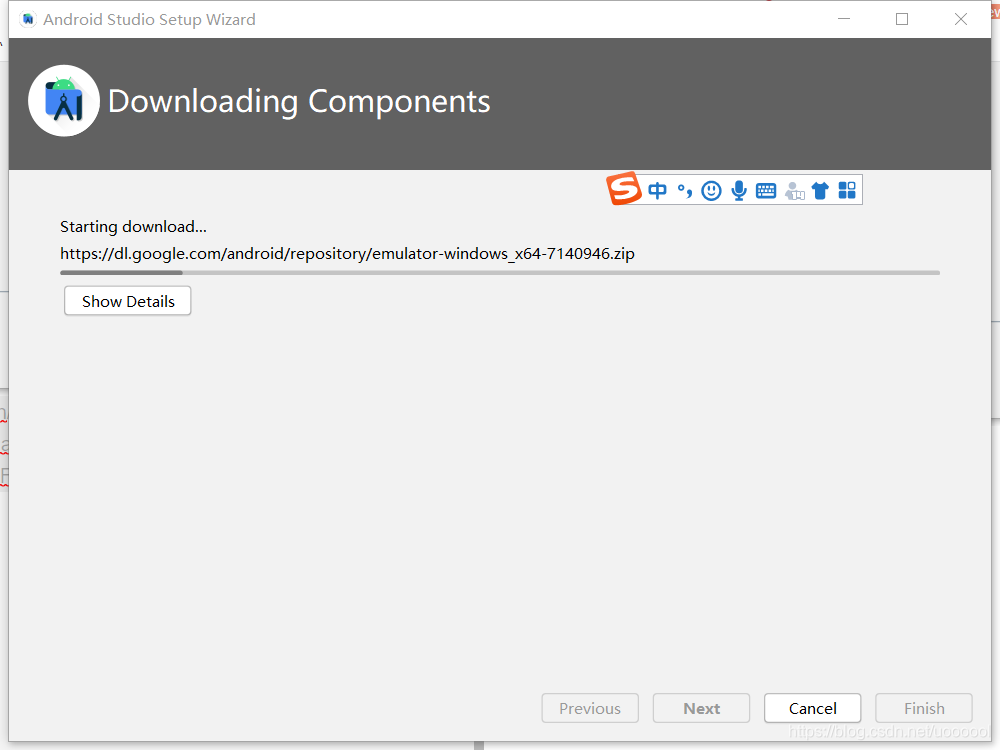Click the Sogou input method logo
The height and width of the screenshot is (750, 1000).
coord(624,189)
